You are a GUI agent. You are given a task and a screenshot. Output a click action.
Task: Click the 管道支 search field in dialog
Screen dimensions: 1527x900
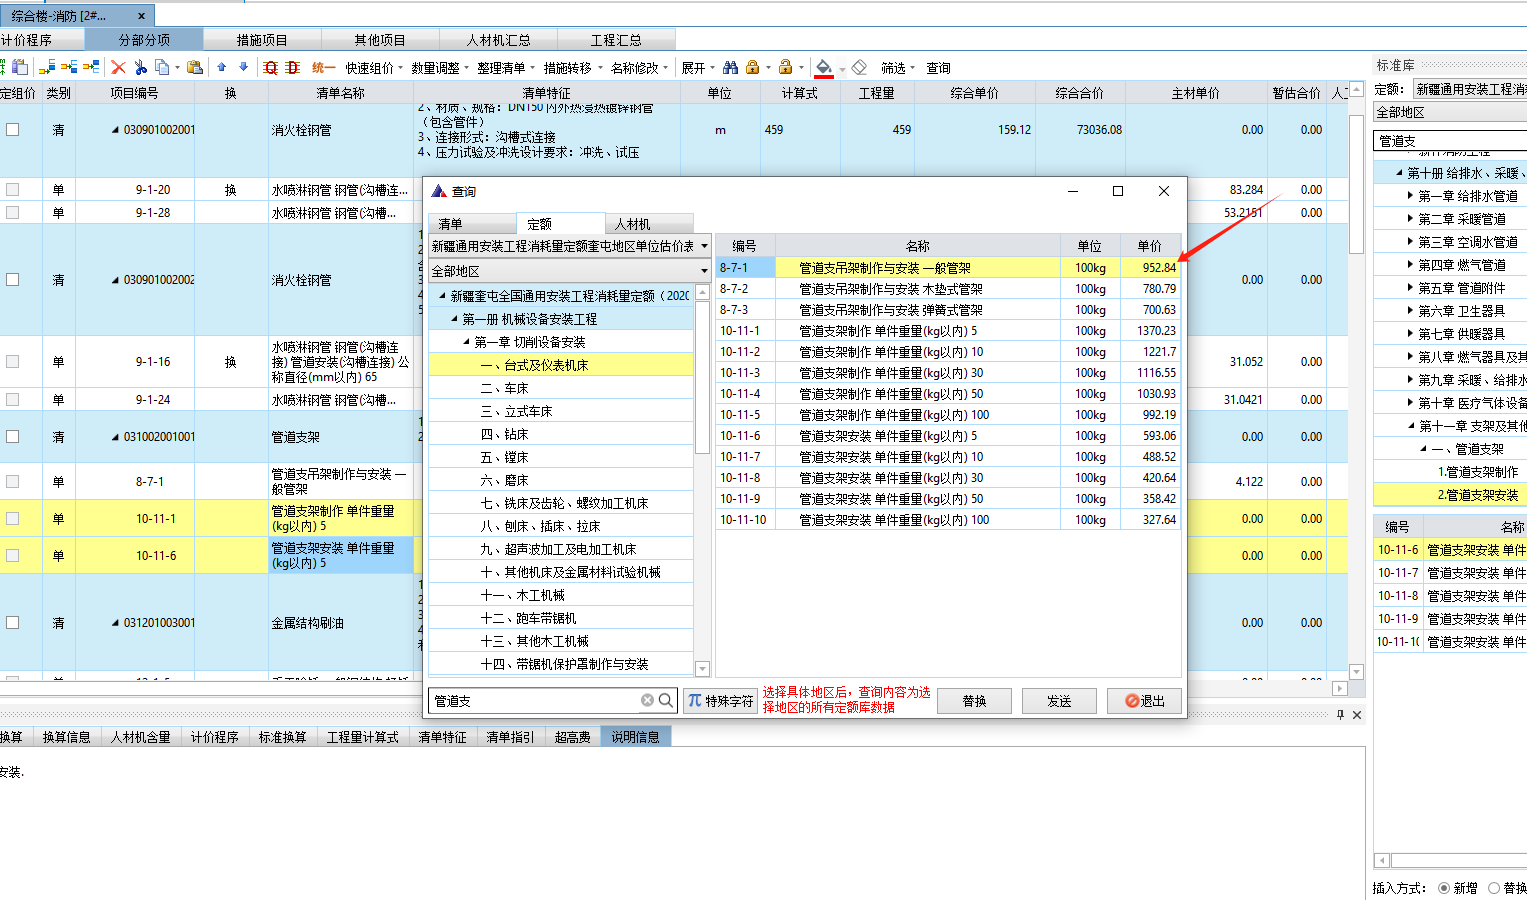535,701
